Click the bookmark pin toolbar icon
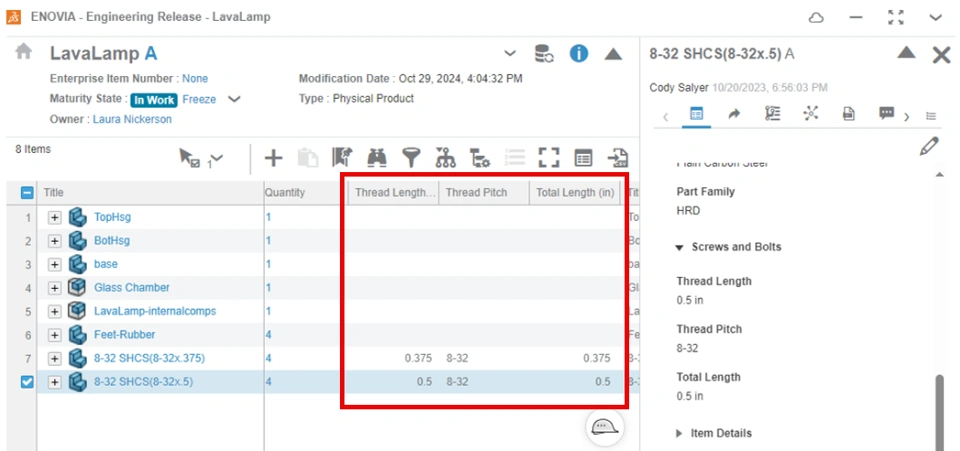This screenshot has width=960, height=451. click(x=342, y=157)
